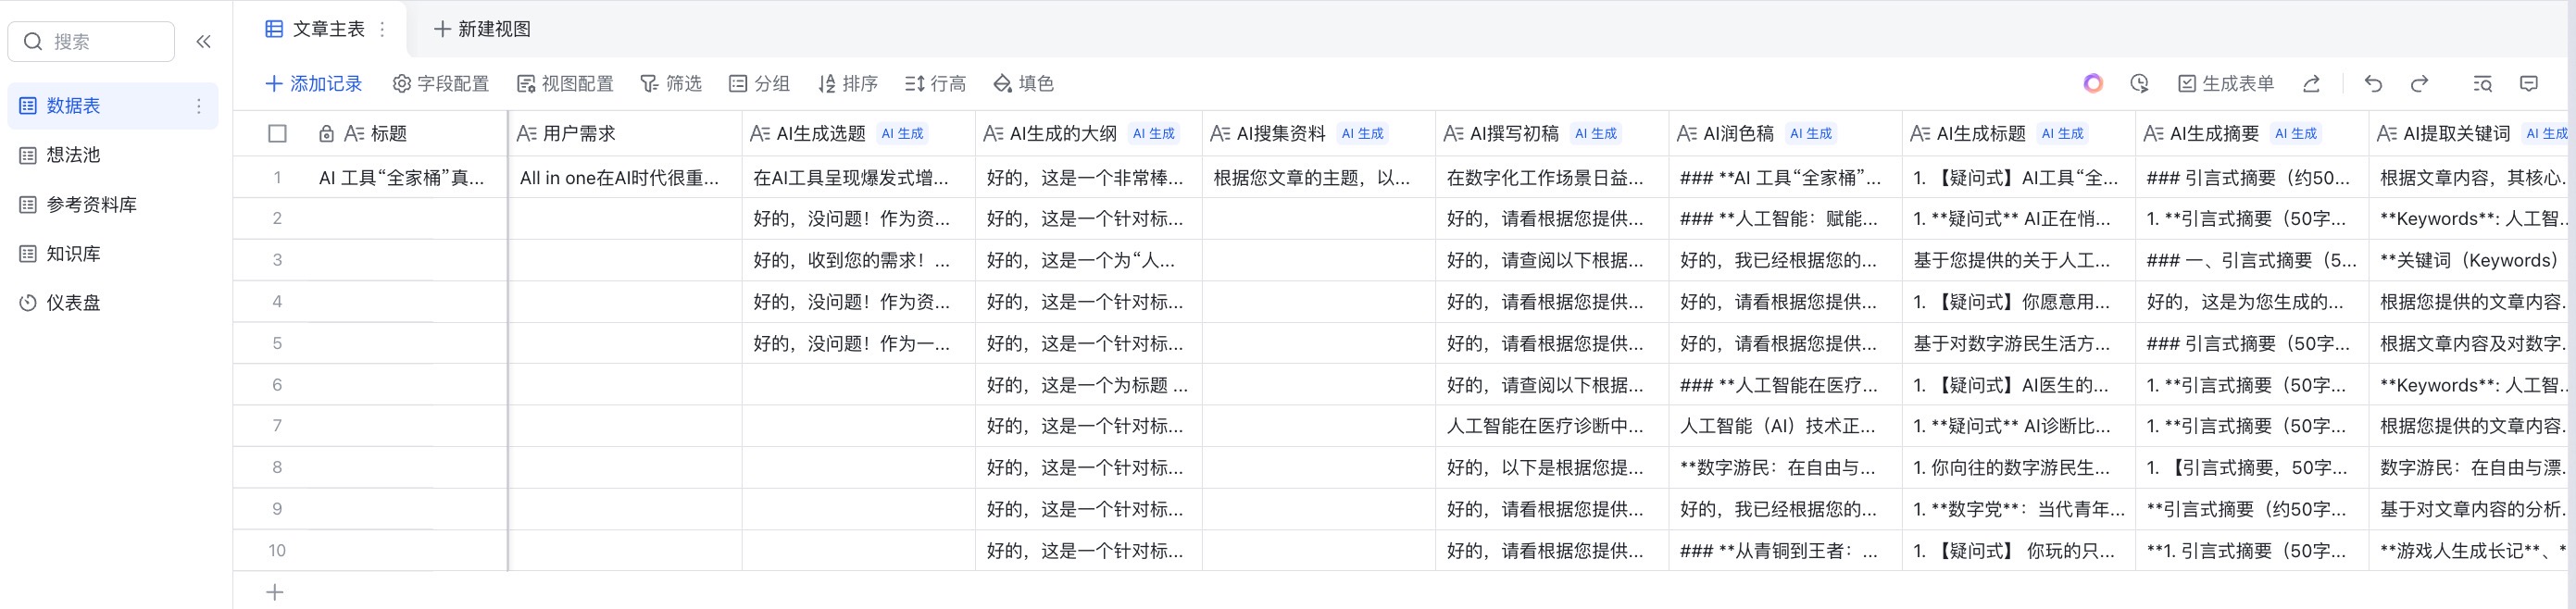2576x609 pixels.
Task: Click the 搜索 search input field
Action: (x=100, y=42)
